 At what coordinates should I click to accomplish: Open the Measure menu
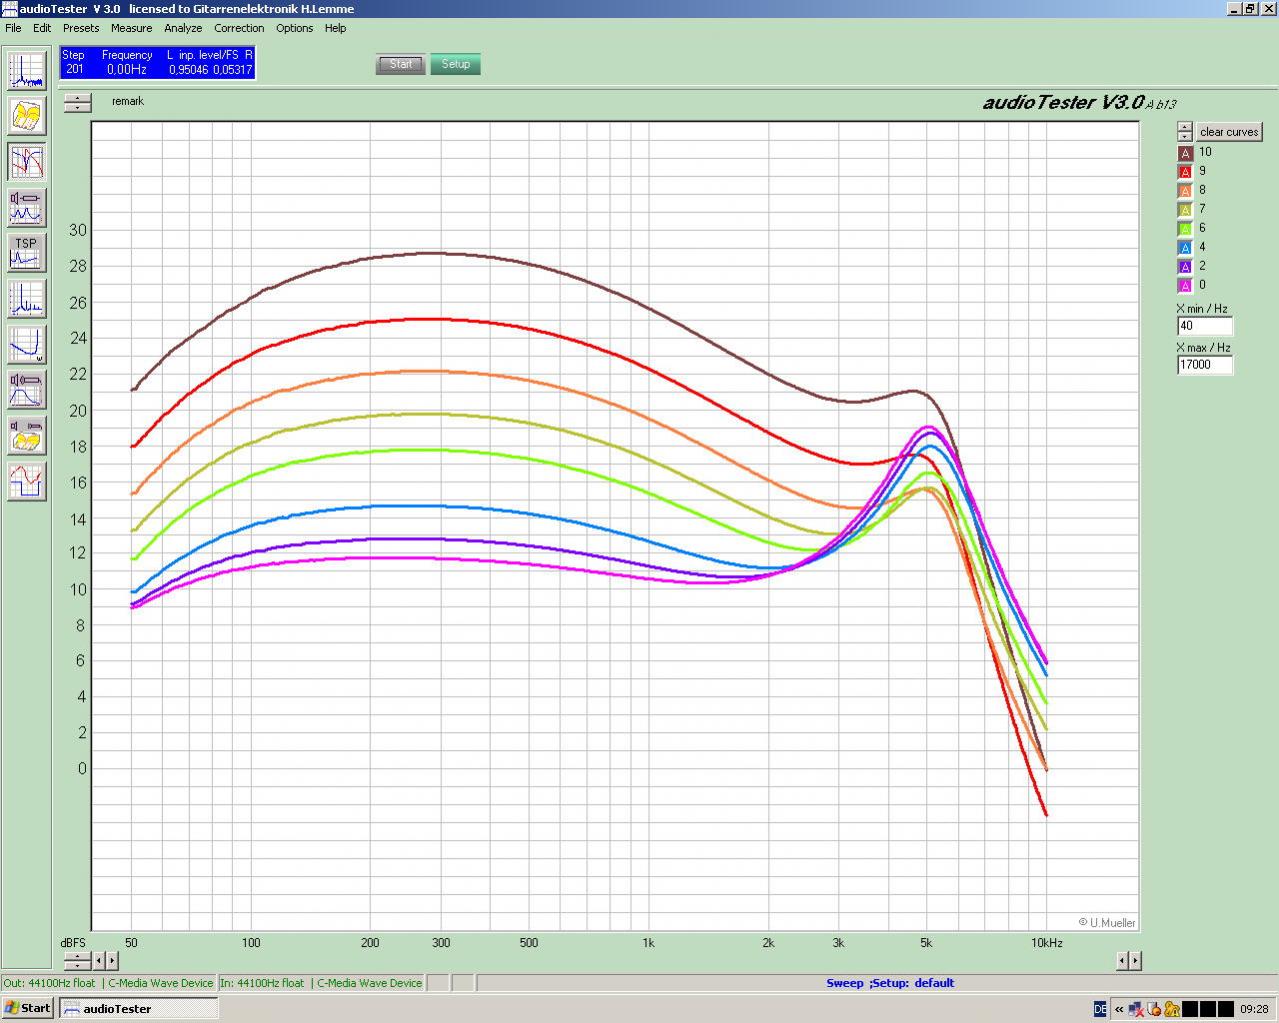(131, 28)
